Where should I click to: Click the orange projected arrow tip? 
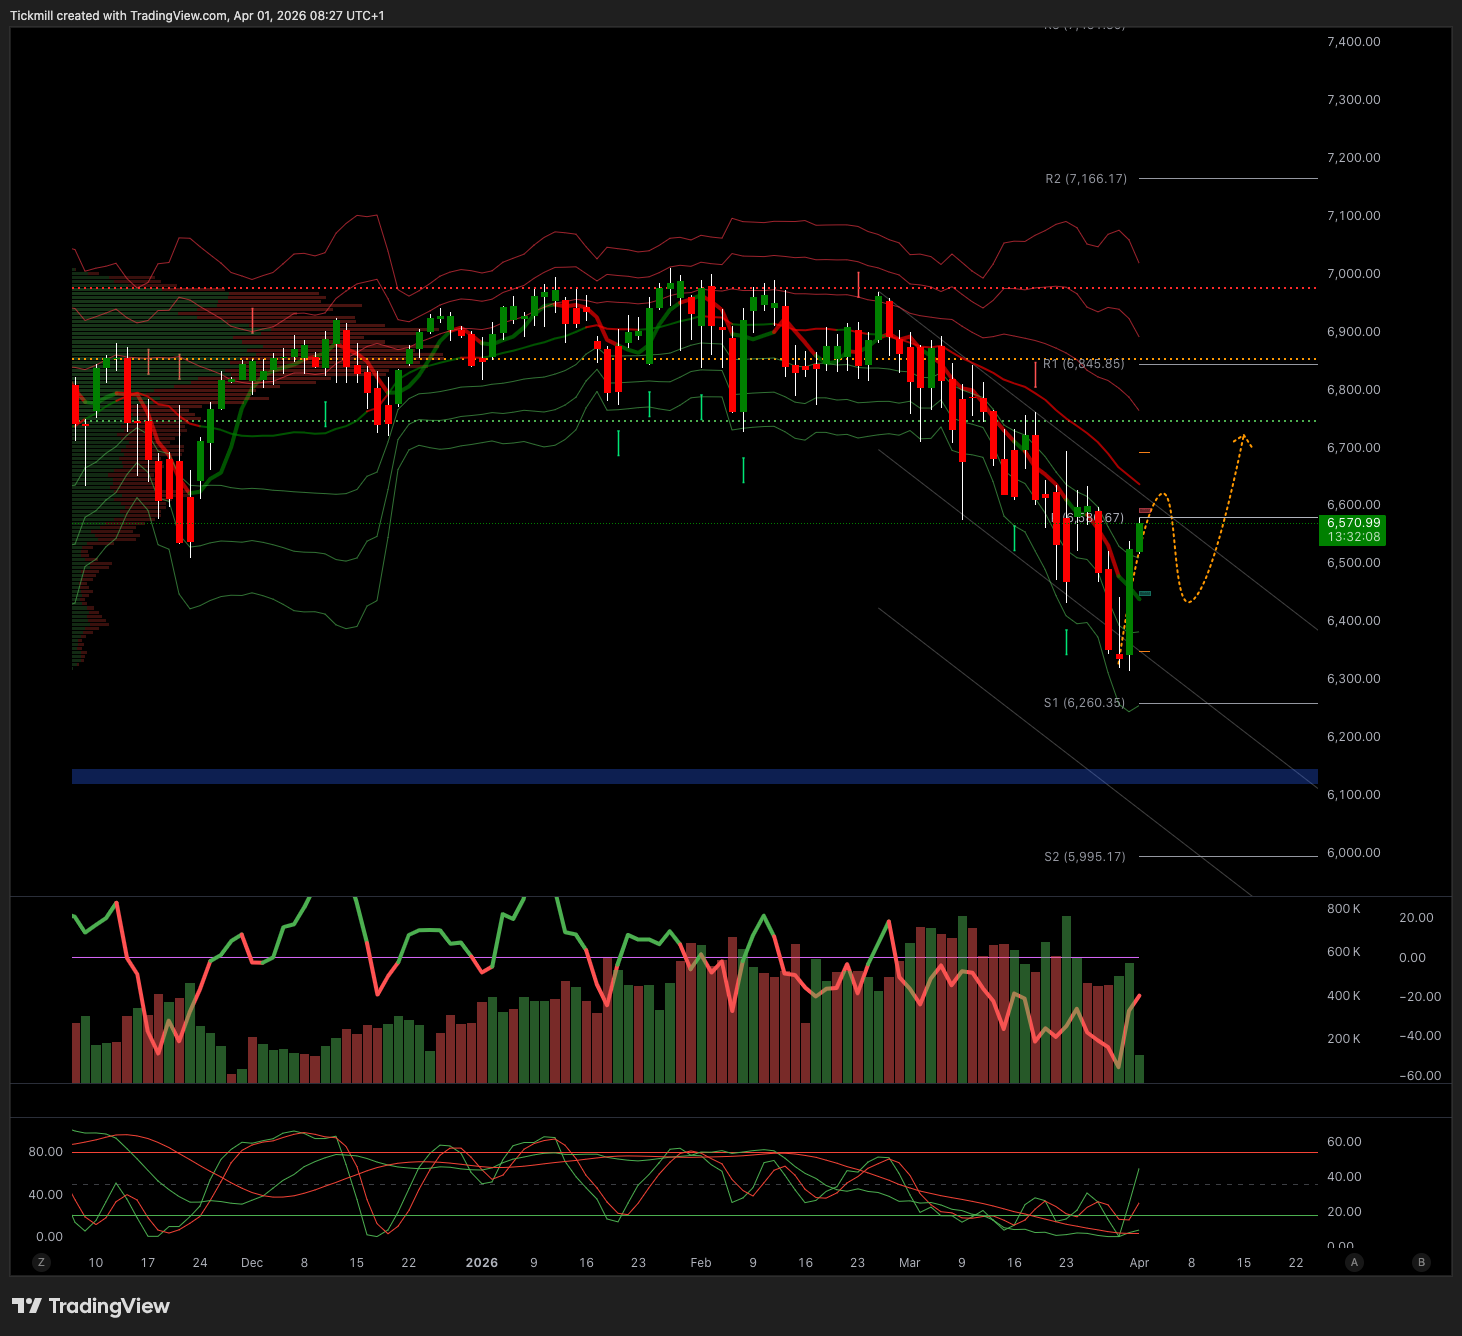(x=1243, y=437)
